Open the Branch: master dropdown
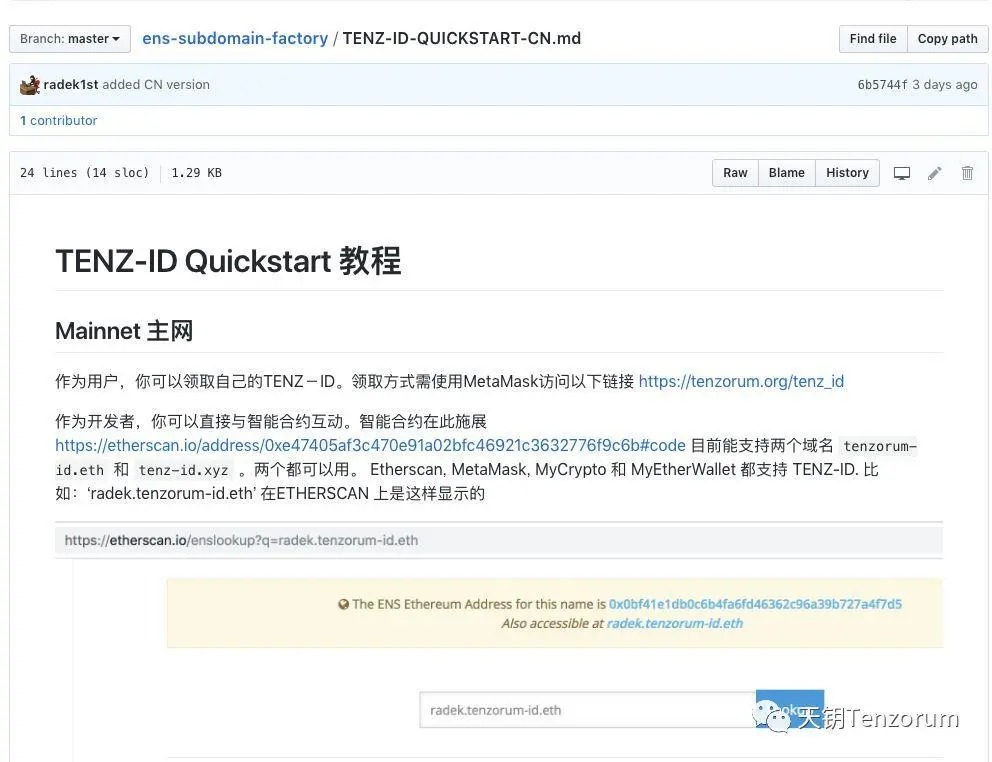 (70, 39)
